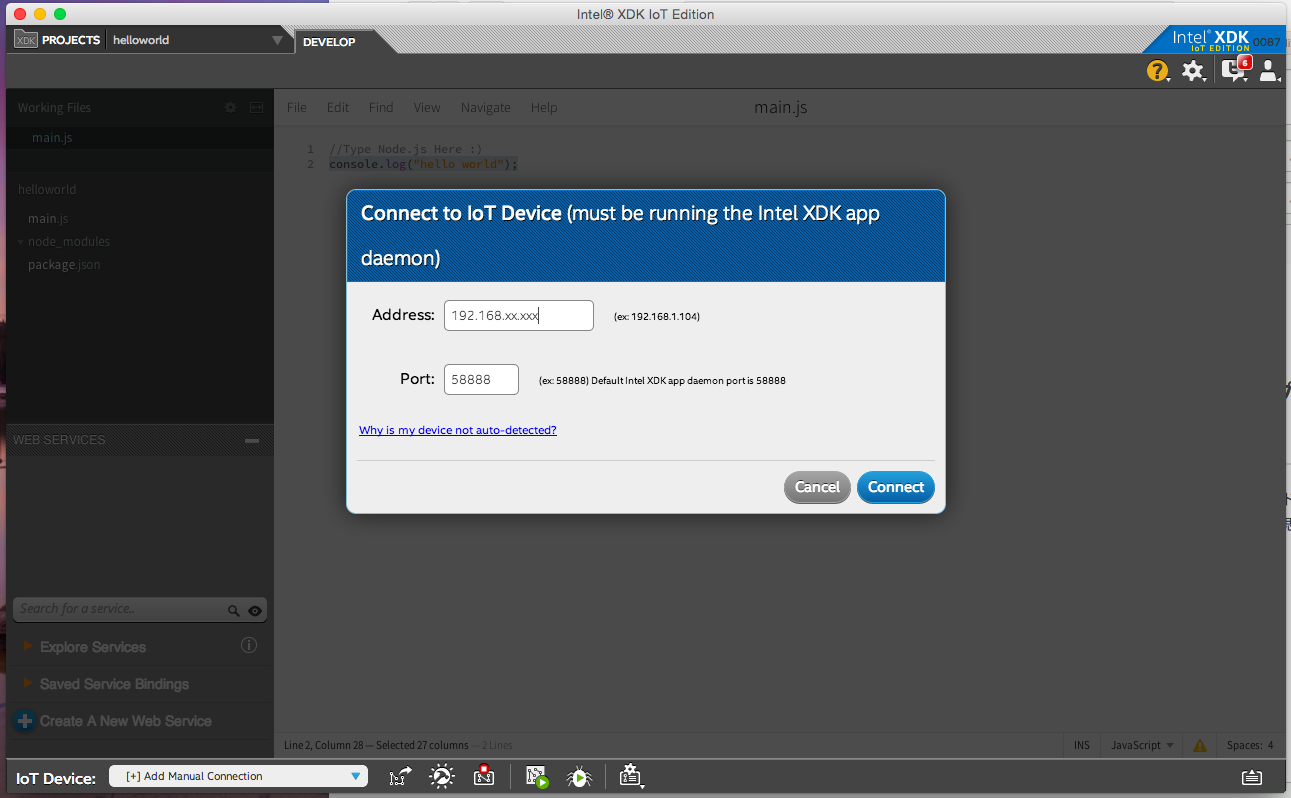Screen dimensions: 1291x798
Task: Select the Manage daemon settings icon
Action: (x=441, y=775)
